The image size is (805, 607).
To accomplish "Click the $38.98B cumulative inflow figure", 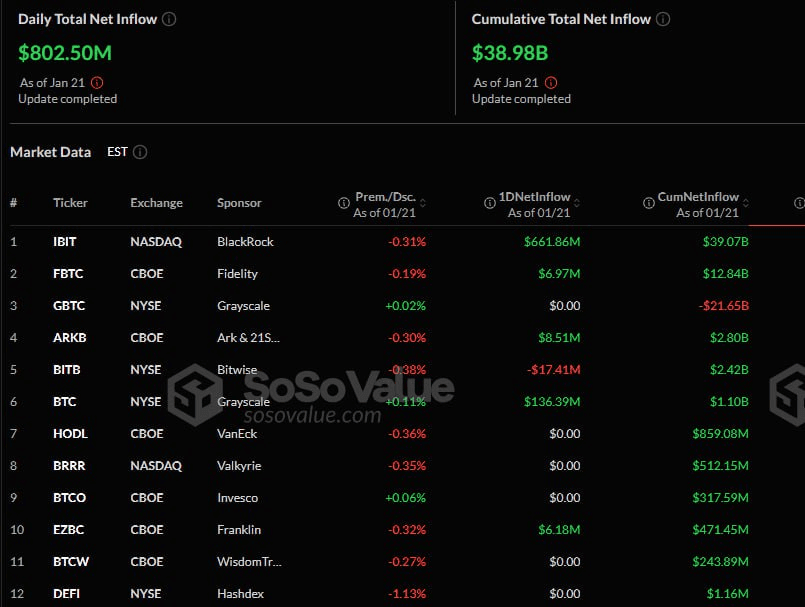I will (x=510, y=53).
